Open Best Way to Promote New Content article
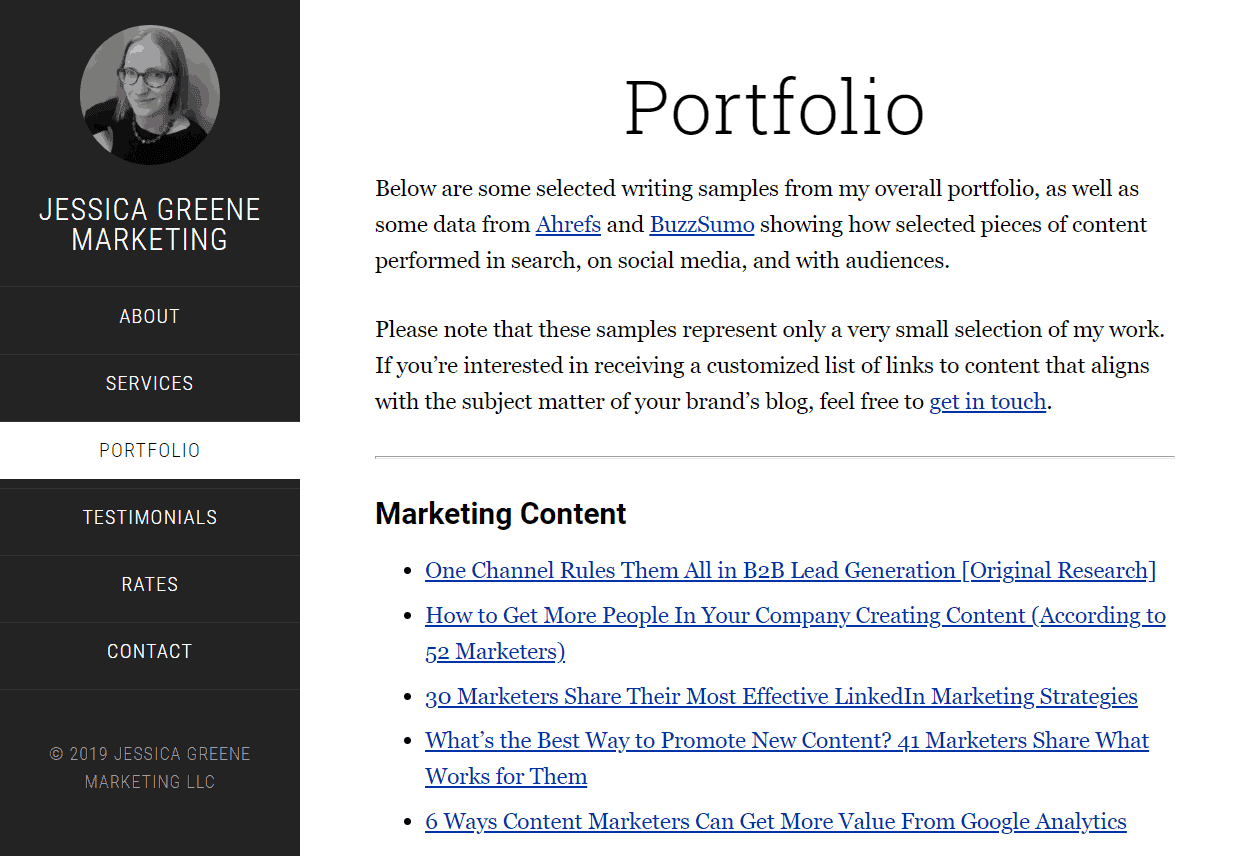 (787, 758)
